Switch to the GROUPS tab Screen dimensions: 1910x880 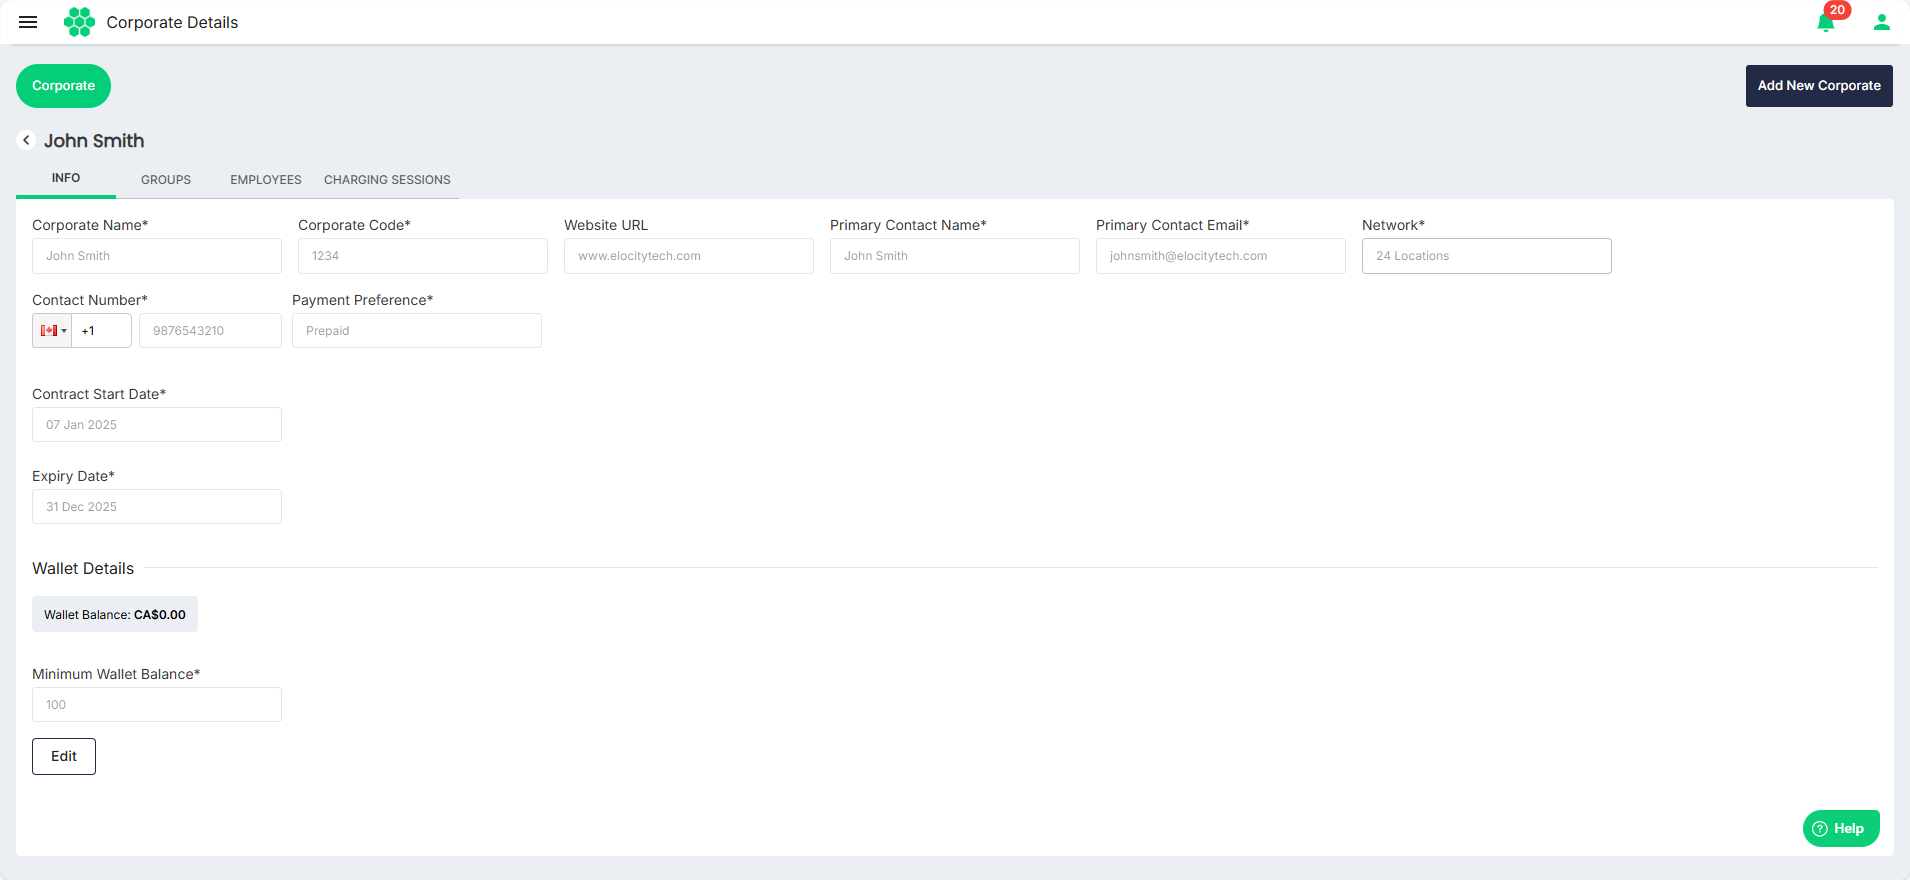(166, 180)
